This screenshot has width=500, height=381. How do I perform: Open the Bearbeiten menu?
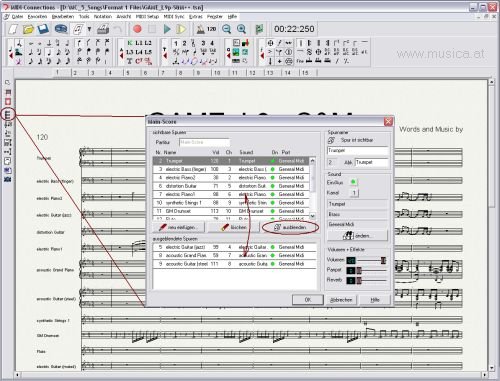(x=63, y=16)
